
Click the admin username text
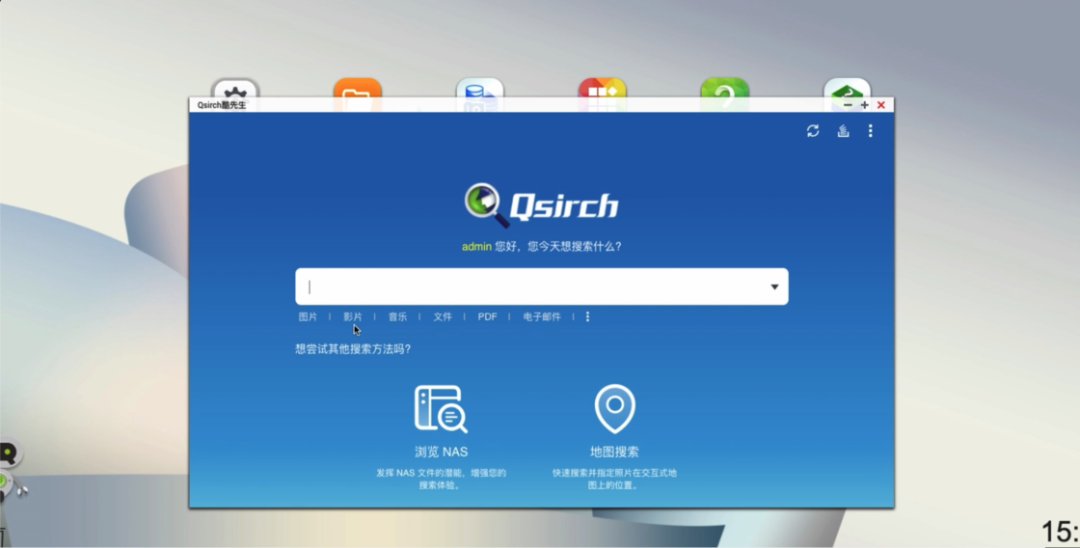coord(477,246)
